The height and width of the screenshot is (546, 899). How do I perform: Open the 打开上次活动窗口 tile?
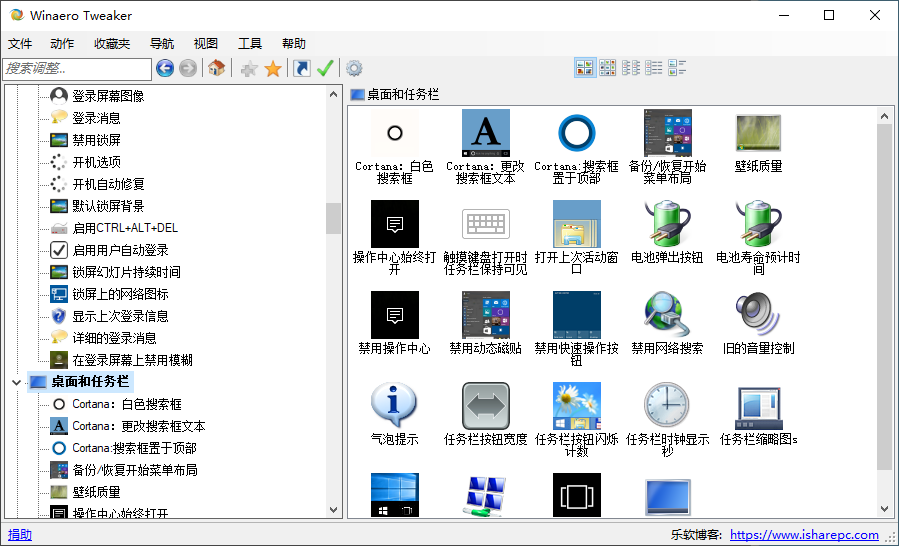(576, 237)
